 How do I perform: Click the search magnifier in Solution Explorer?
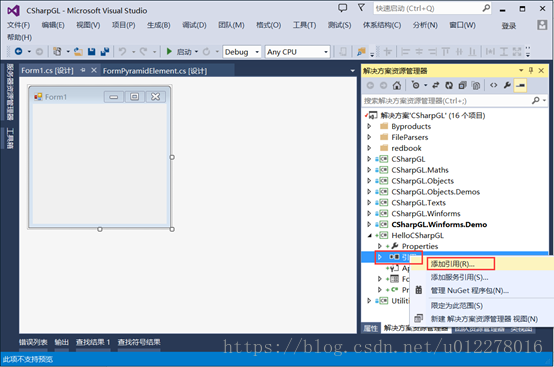pos(536,101)
